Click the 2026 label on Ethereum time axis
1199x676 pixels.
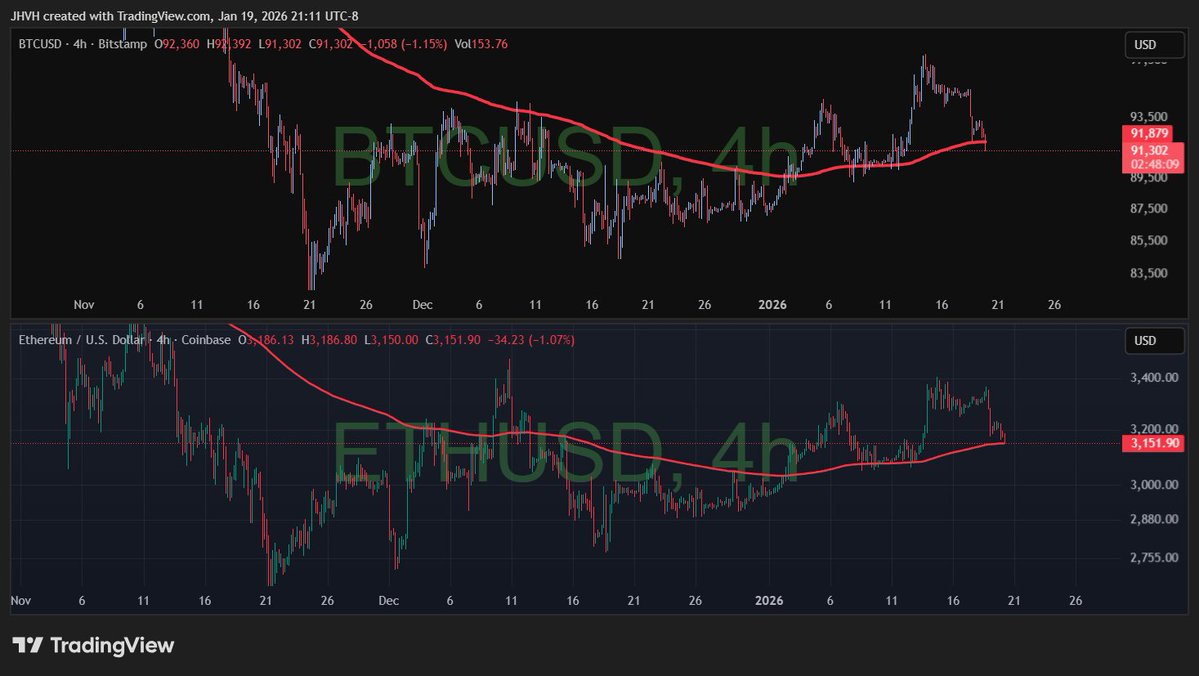(768, 600)
